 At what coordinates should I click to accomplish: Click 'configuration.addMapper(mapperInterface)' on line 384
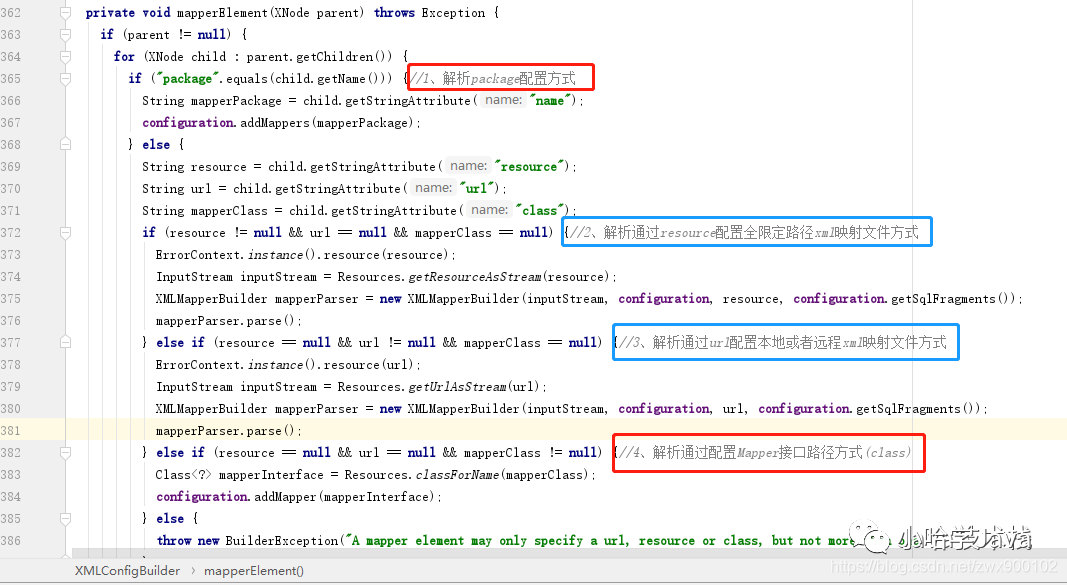tap(295, 497)
